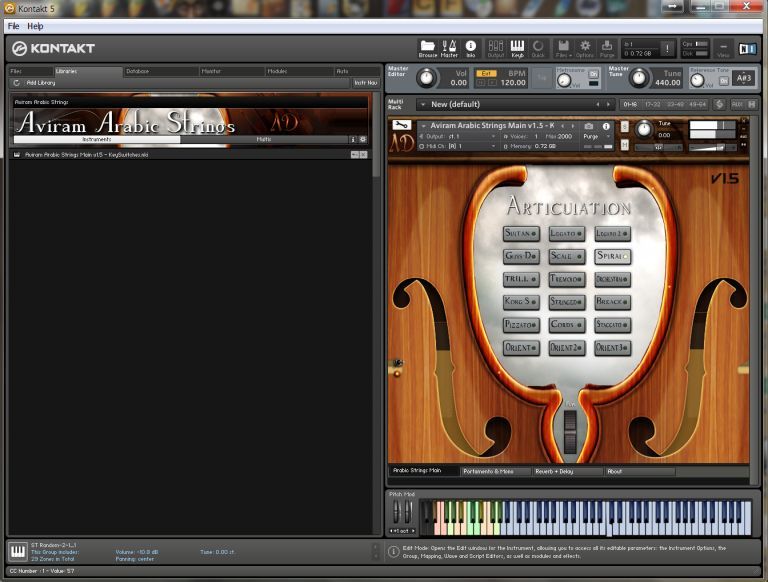Enable the Spiral articulation

point(612,256)
